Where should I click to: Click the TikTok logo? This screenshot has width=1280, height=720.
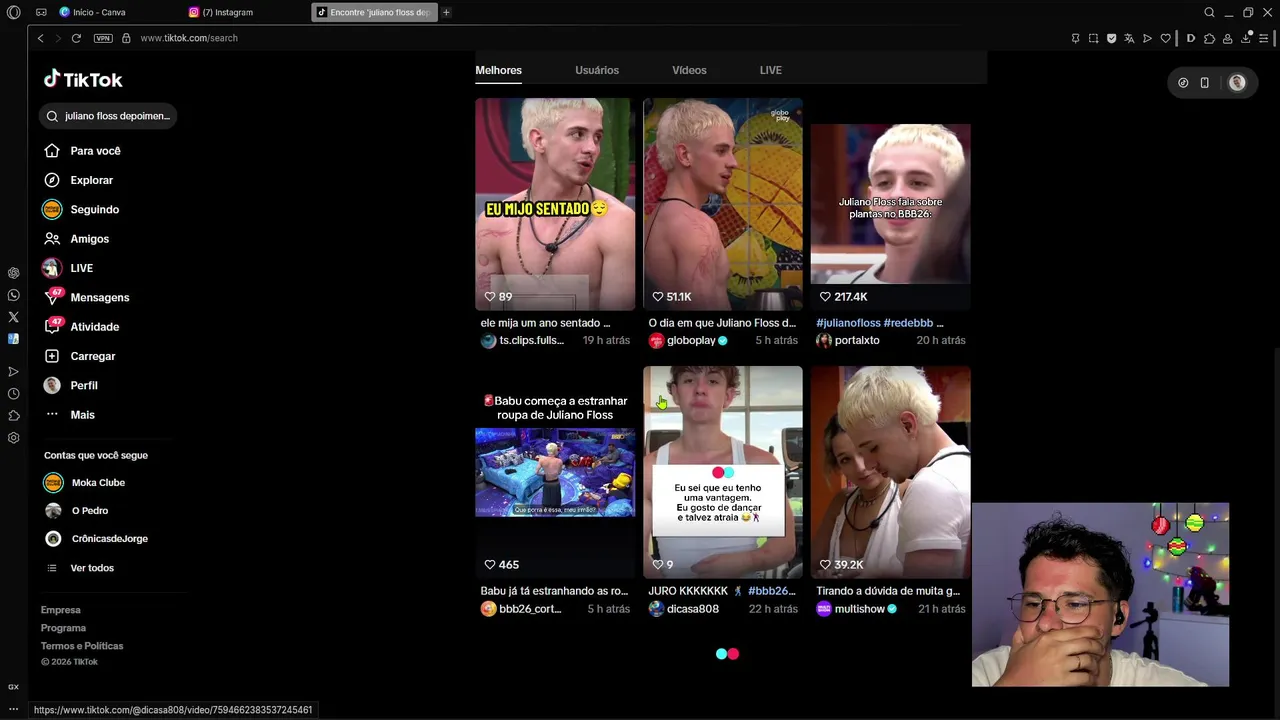coord(83,80)
